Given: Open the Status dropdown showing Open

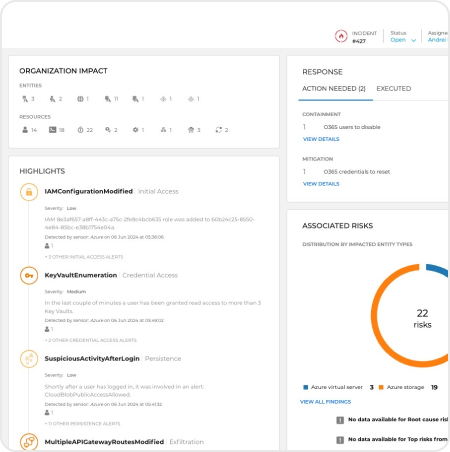Looking at the screenshot, I should click(403, 40).
